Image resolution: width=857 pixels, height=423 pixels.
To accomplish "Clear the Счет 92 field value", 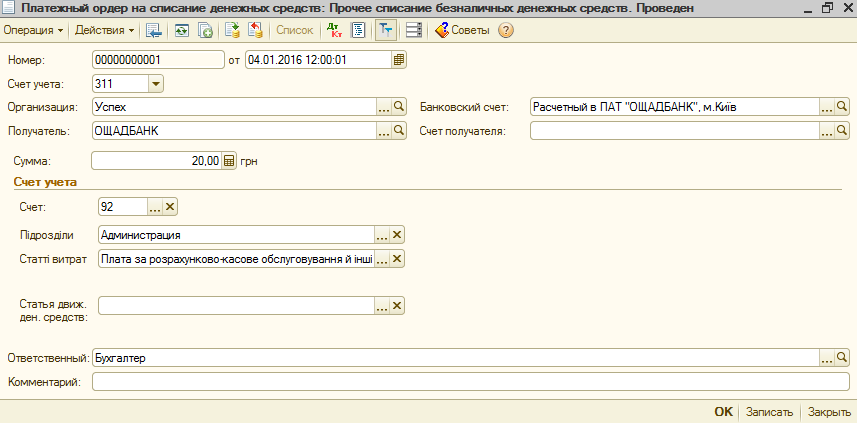I will [170, 207].
